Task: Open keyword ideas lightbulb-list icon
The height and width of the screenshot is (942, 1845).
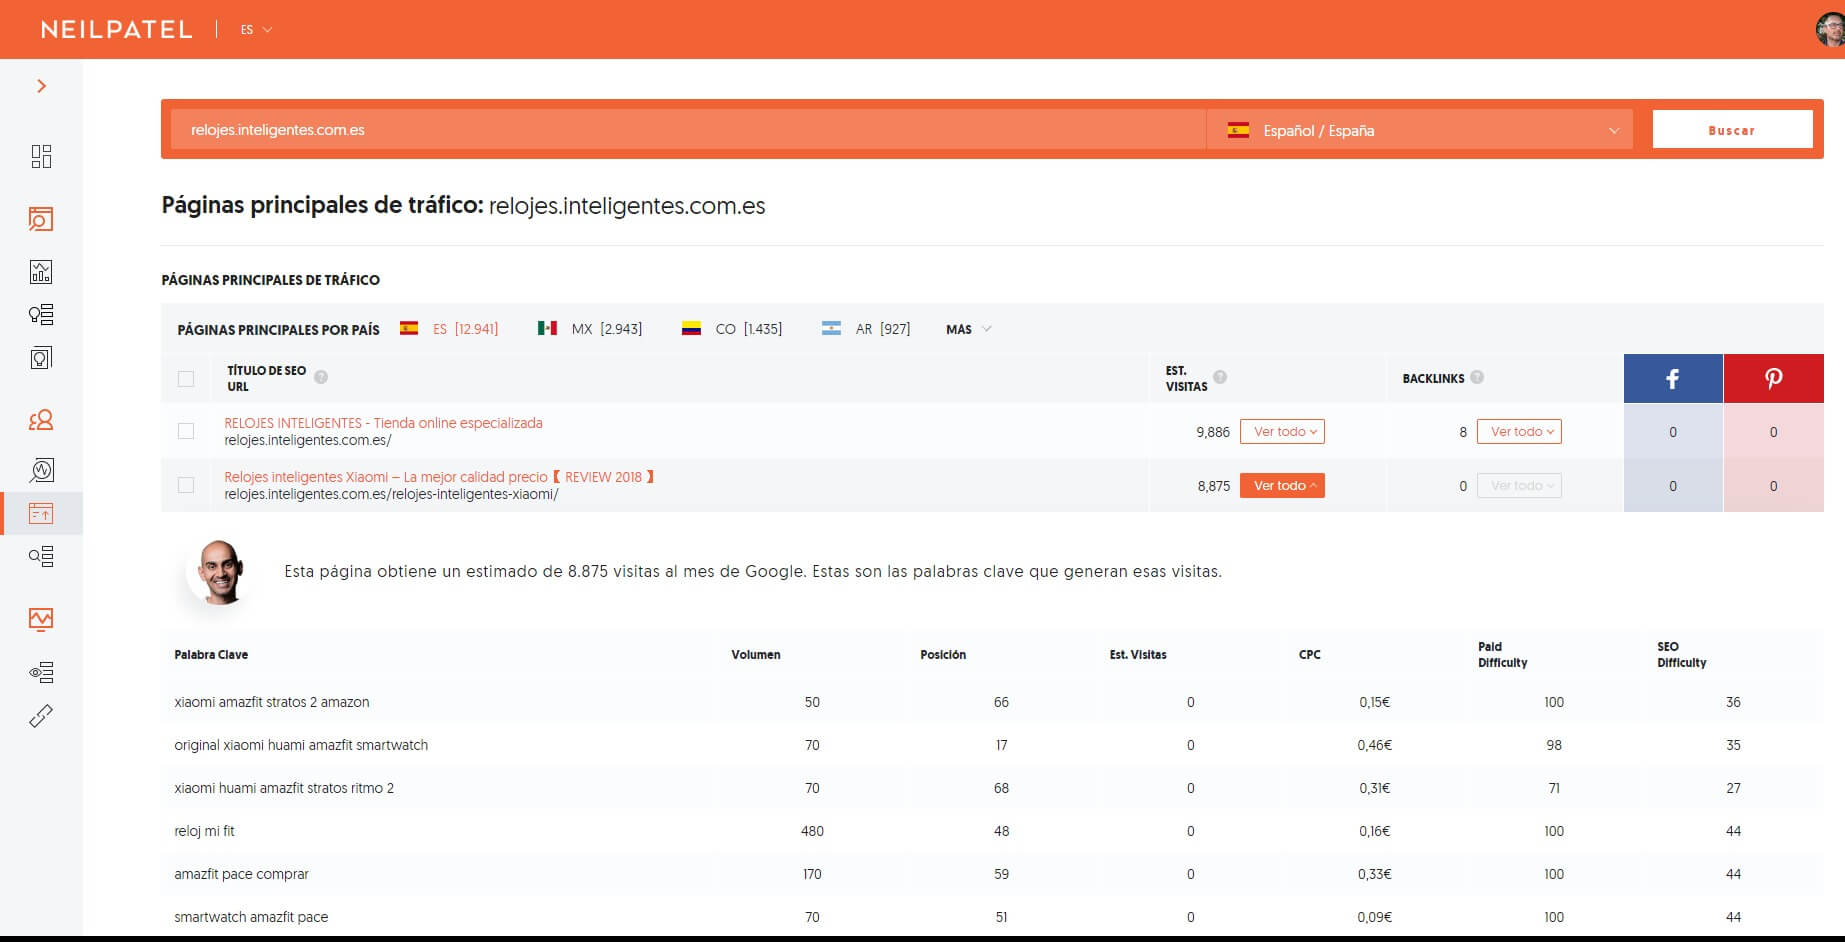Action: (41, 315)
